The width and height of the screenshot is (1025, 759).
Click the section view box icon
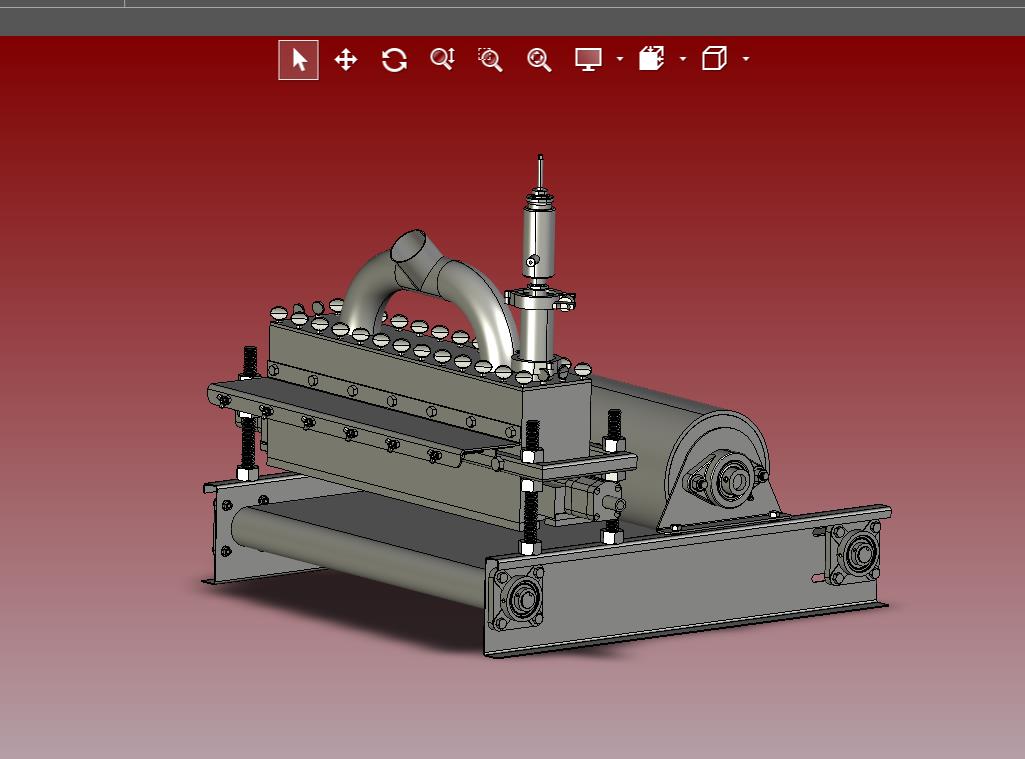point(652,59)
